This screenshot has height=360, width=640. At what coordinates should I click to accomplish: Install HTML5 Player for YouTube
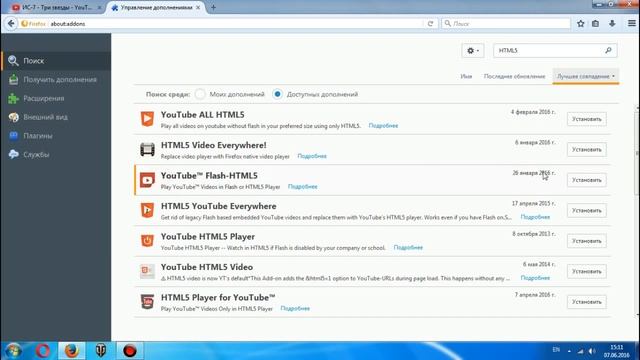(587, 302)
